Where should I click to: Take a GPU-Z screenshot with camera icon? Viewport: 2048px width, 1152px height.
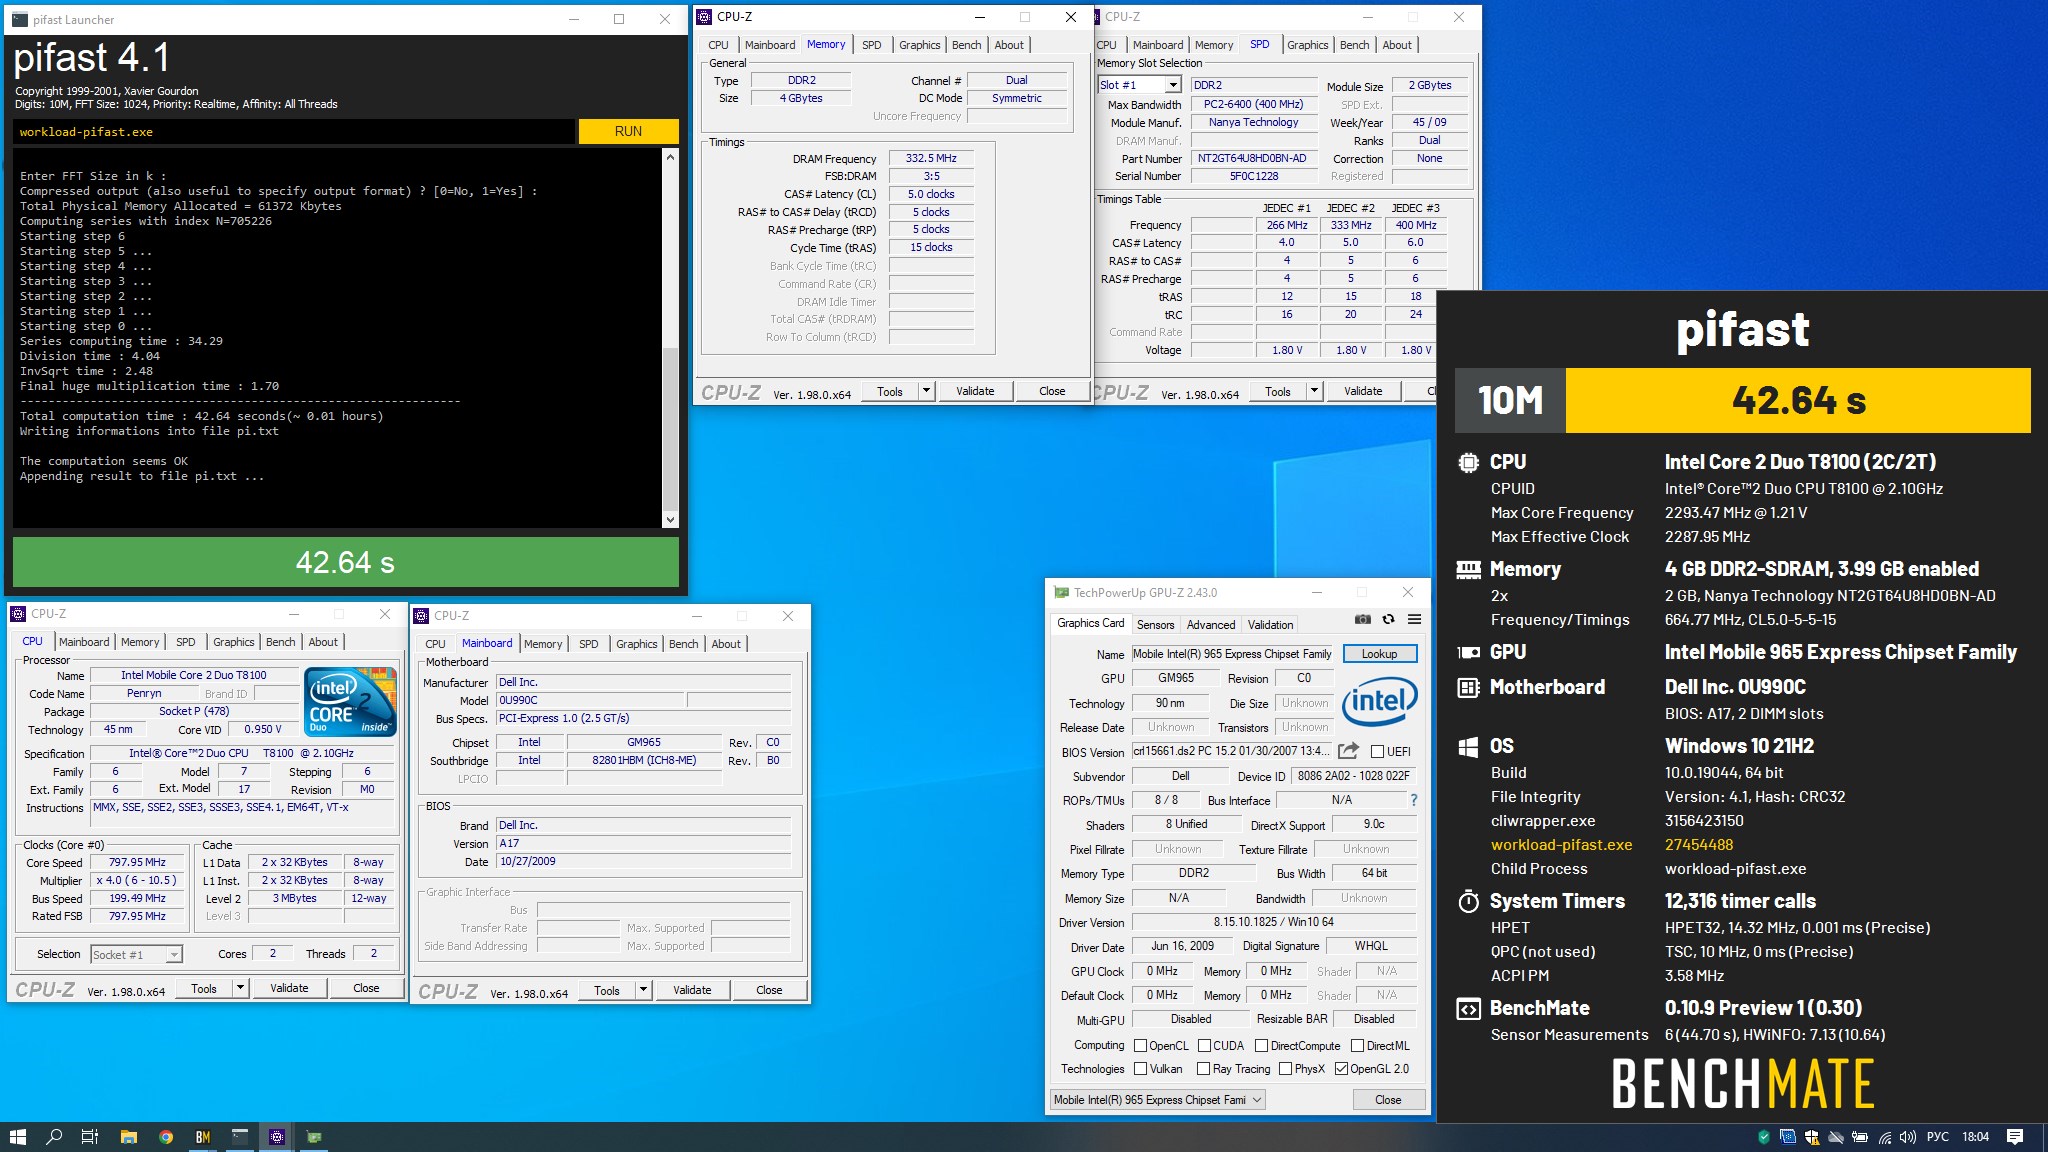1362,620
